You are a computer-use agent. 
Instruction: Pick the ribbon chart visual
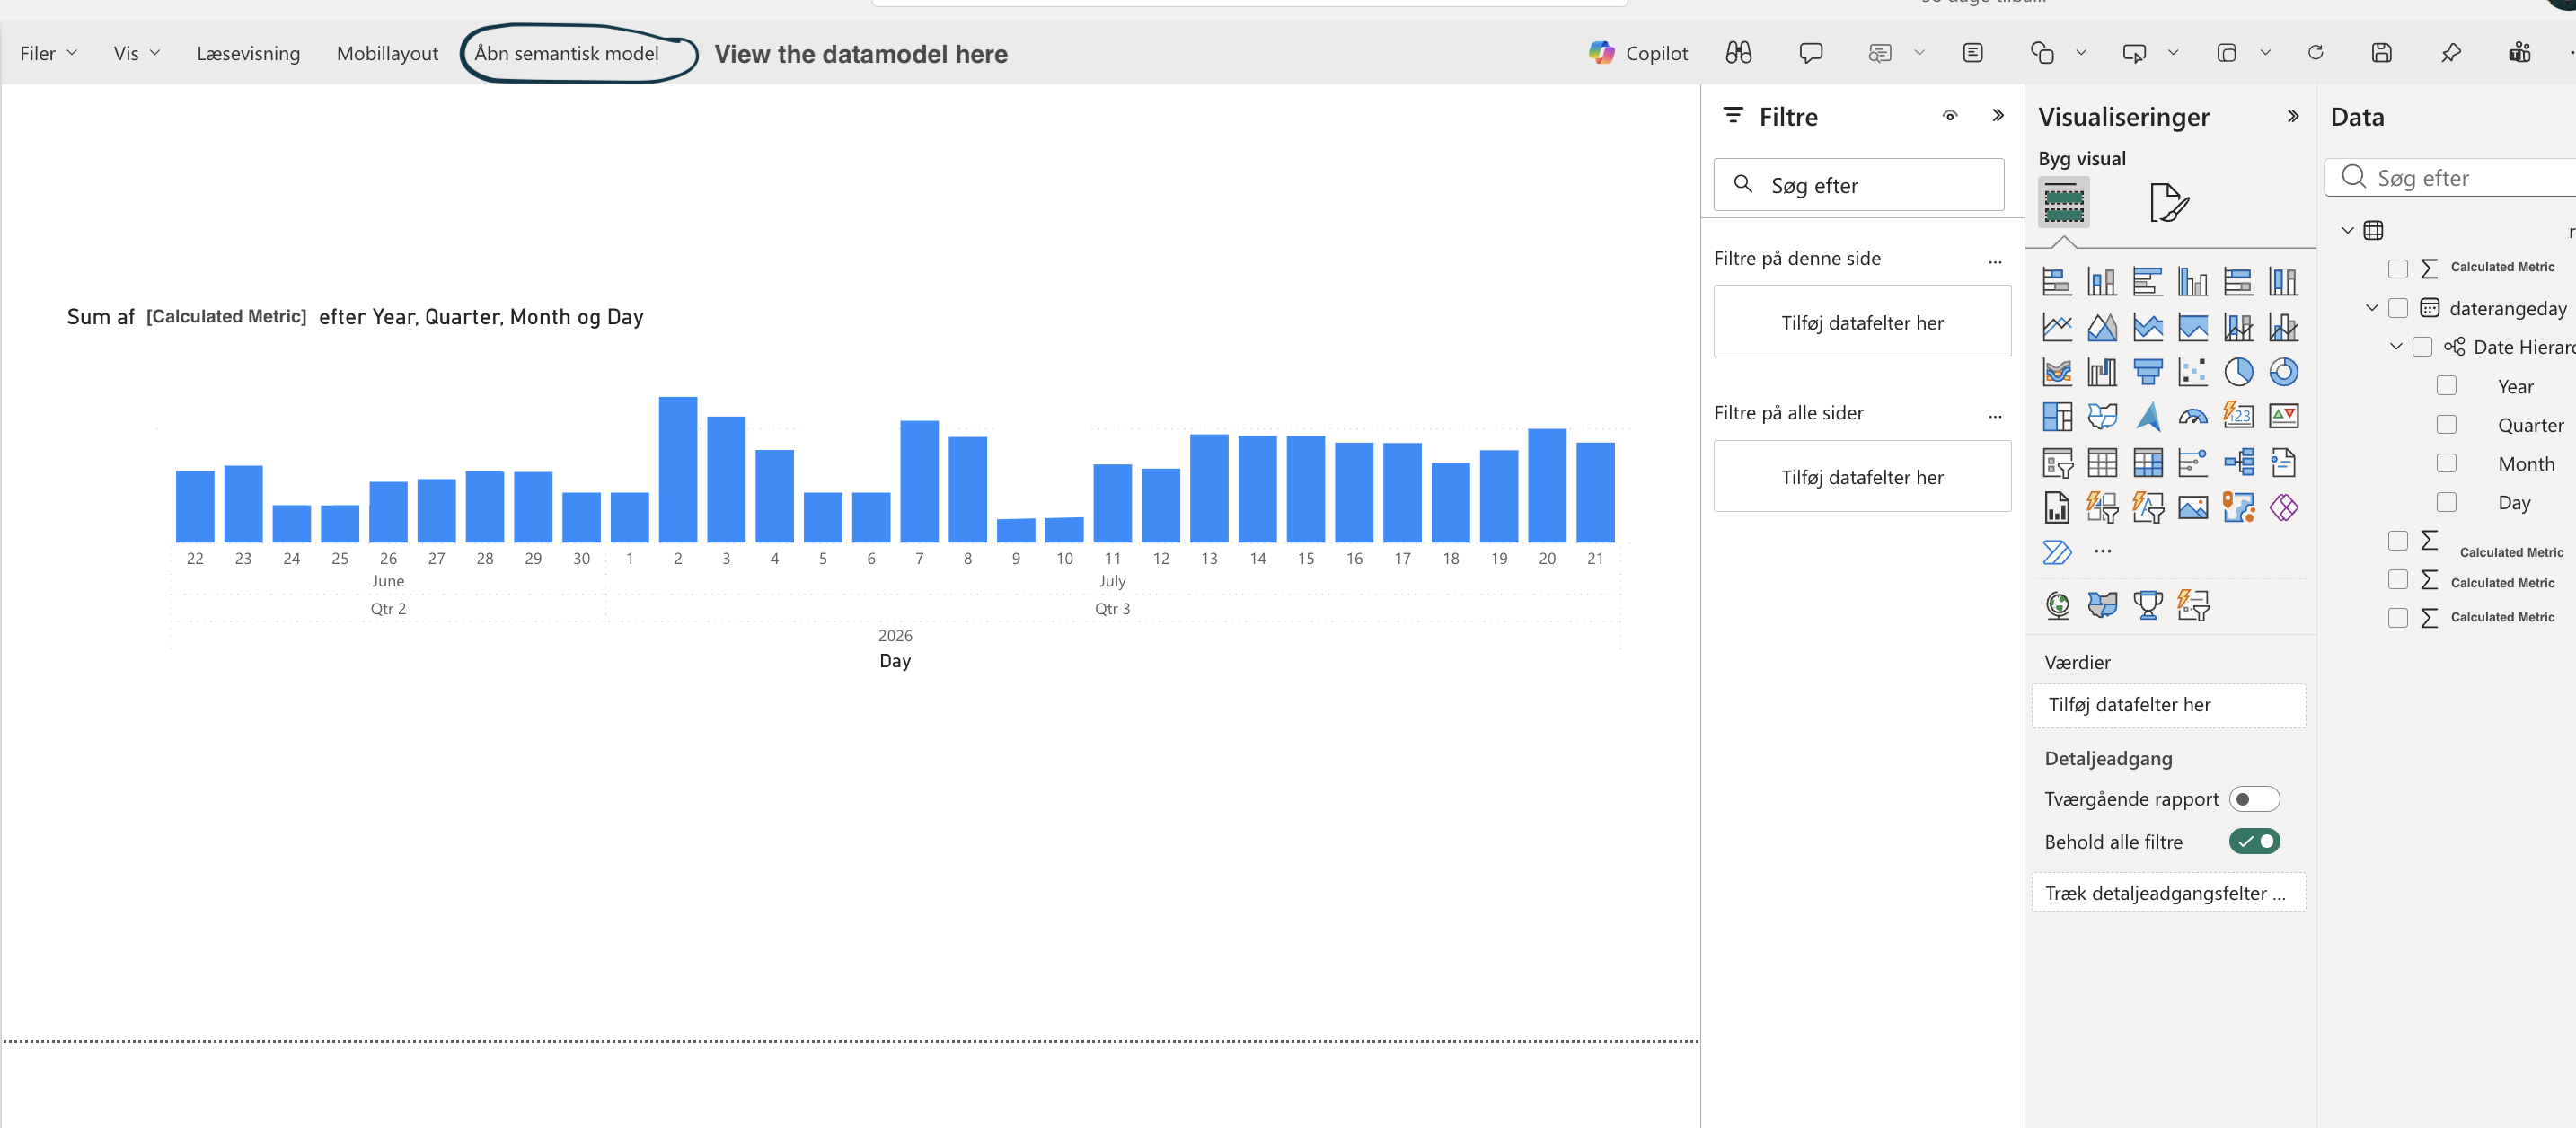click(x=2056, y=372)
